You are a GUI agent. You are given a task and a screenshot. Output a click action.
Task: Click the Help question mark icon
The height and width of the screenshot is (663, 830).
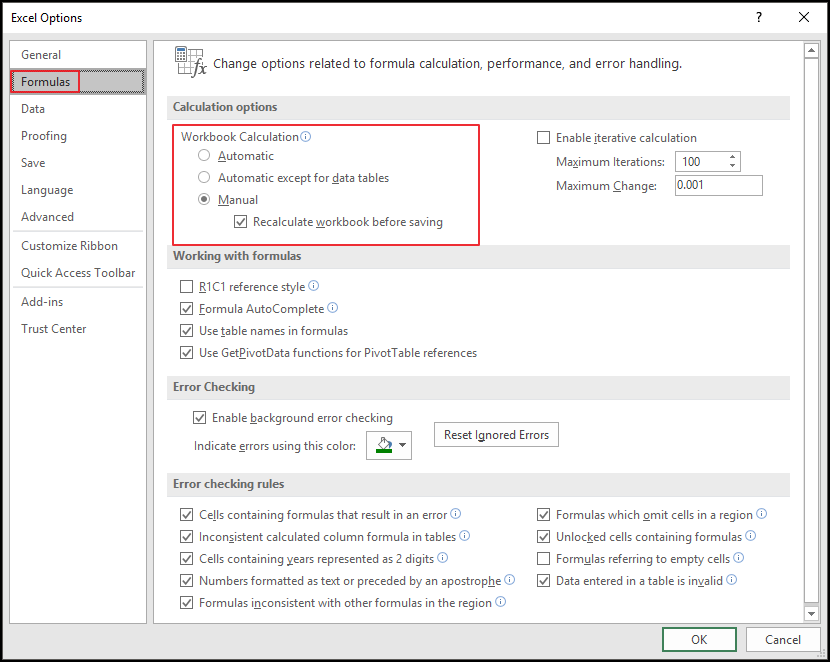759,17
